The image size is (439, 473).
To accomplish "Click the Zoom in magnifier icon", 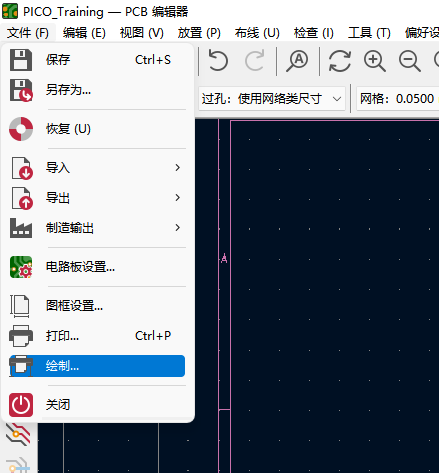I will (x=375, y=61).
